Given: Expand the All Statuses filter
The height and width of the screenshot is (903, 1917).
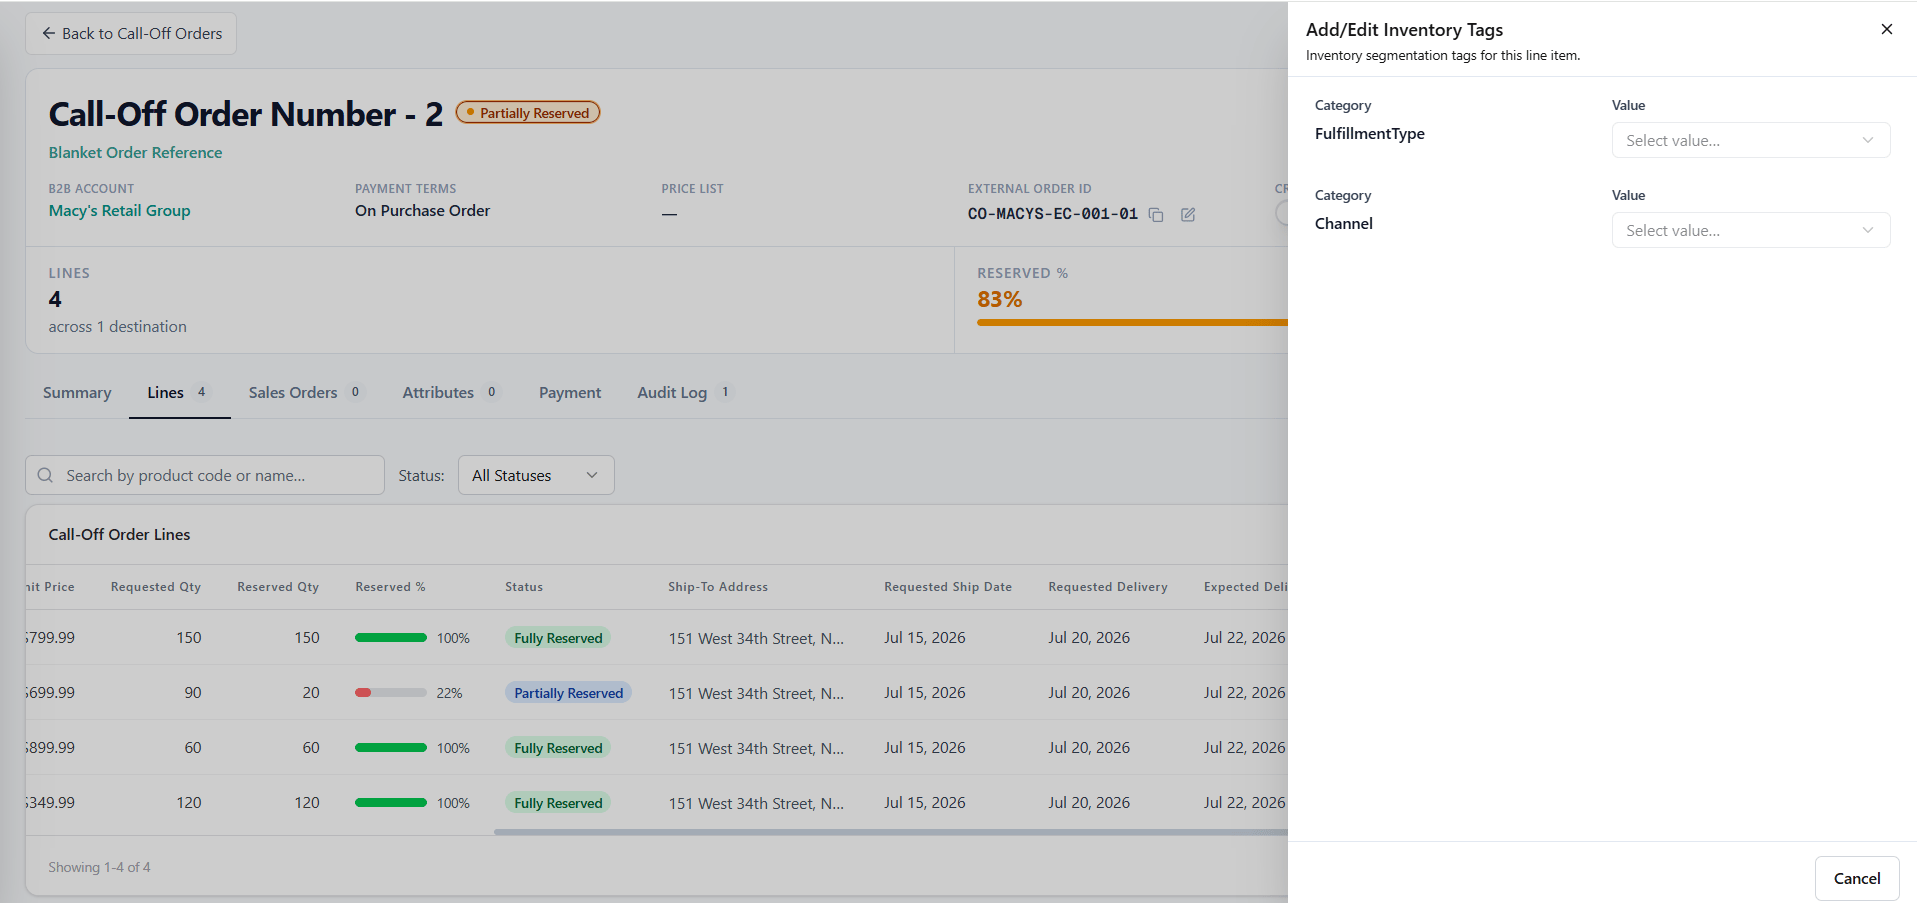Looking at the screenshot, I should click(x=536, y=475).
